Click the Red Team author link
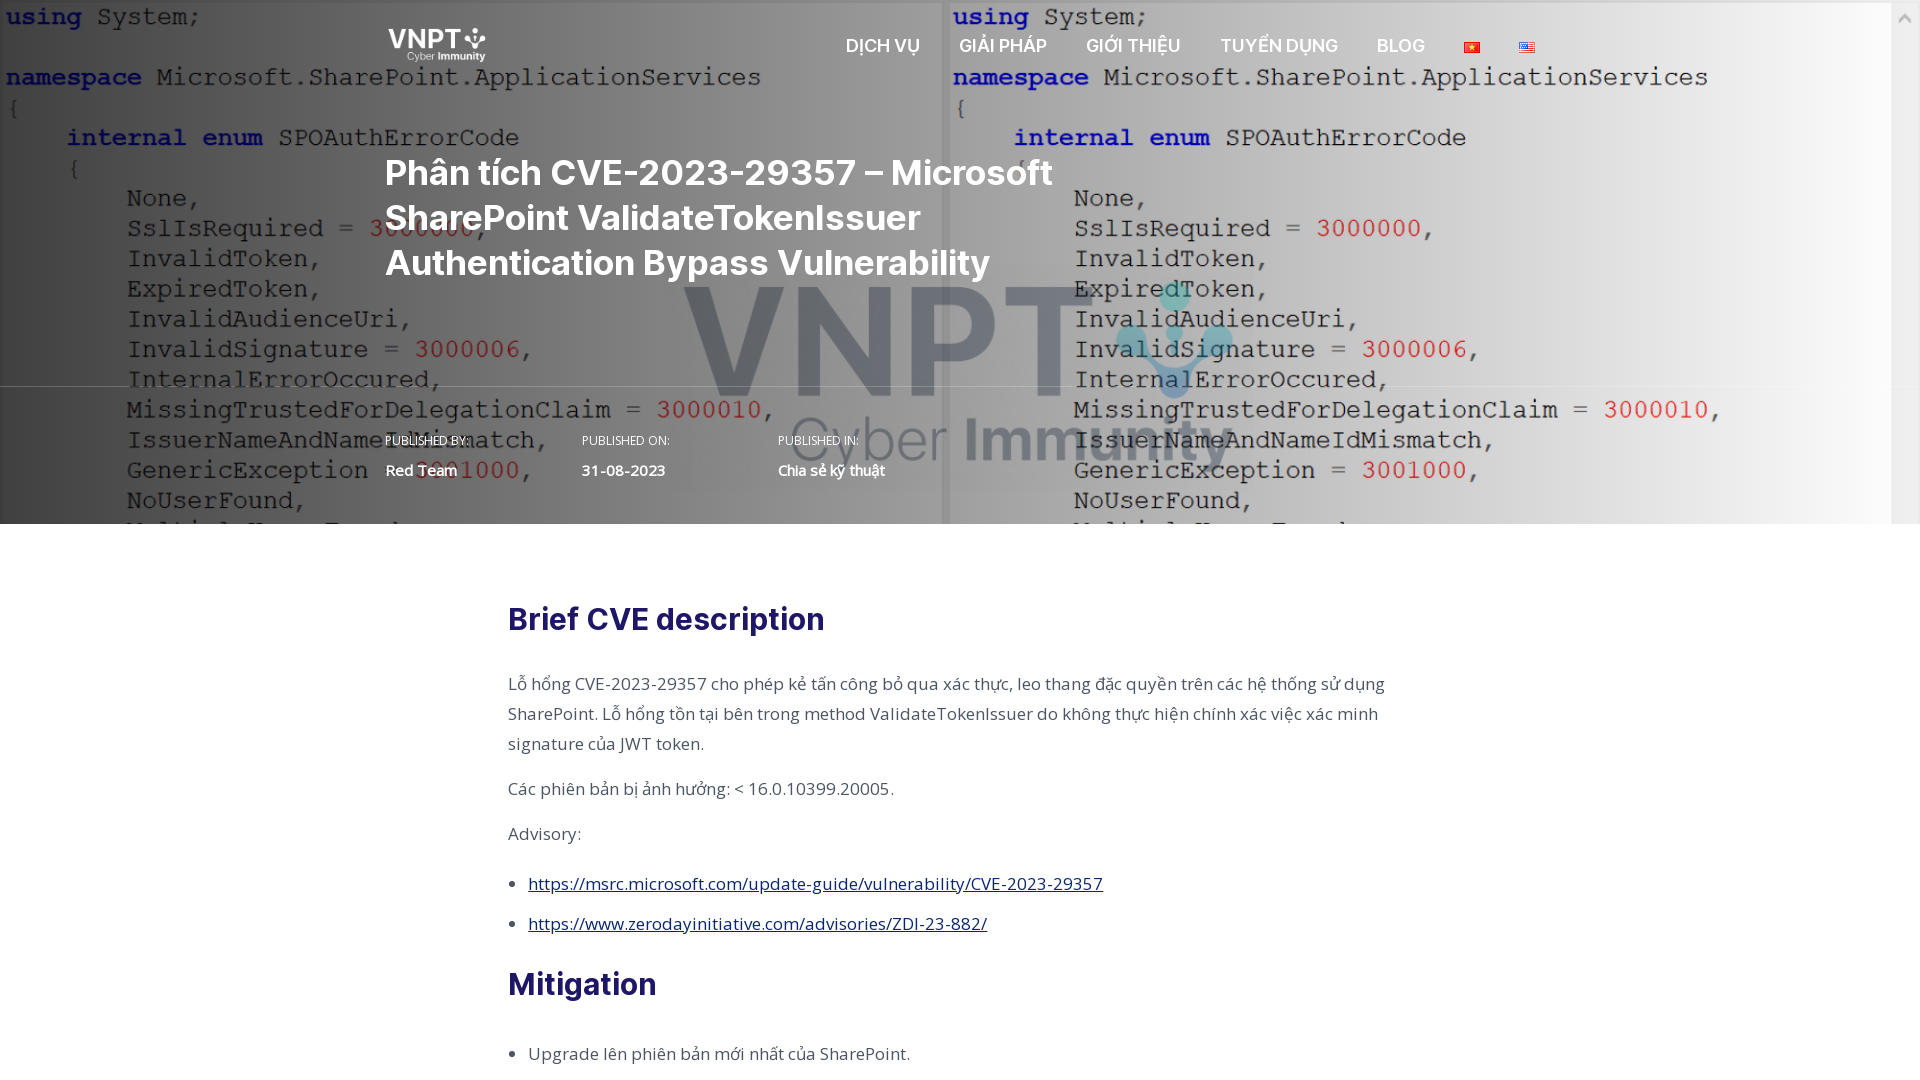 coord(421,471)
